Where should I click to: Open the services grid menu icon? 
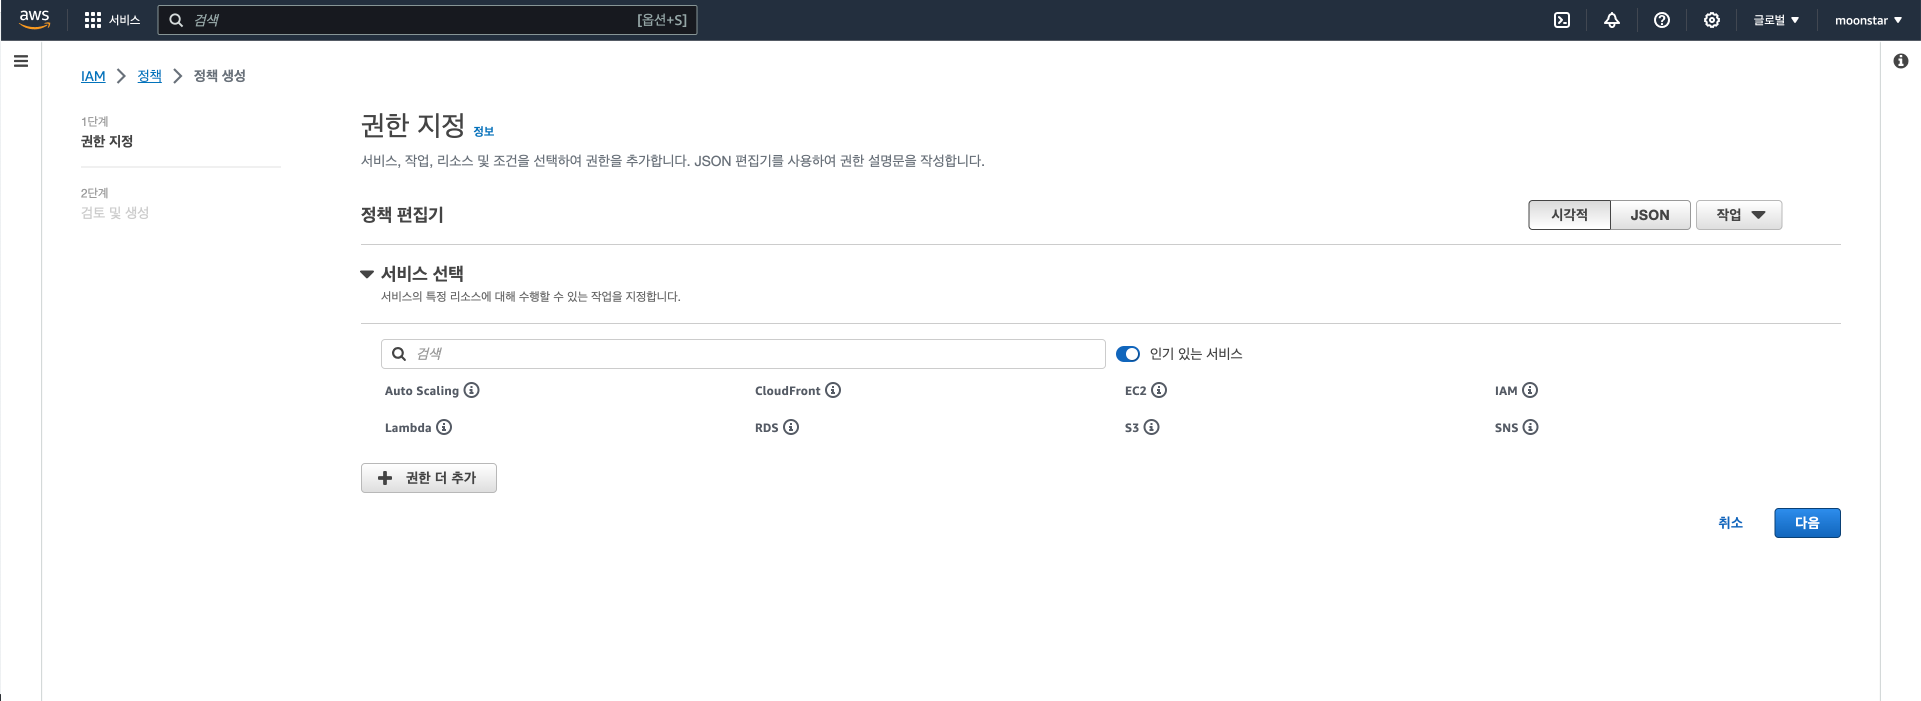tap(93, 20)
